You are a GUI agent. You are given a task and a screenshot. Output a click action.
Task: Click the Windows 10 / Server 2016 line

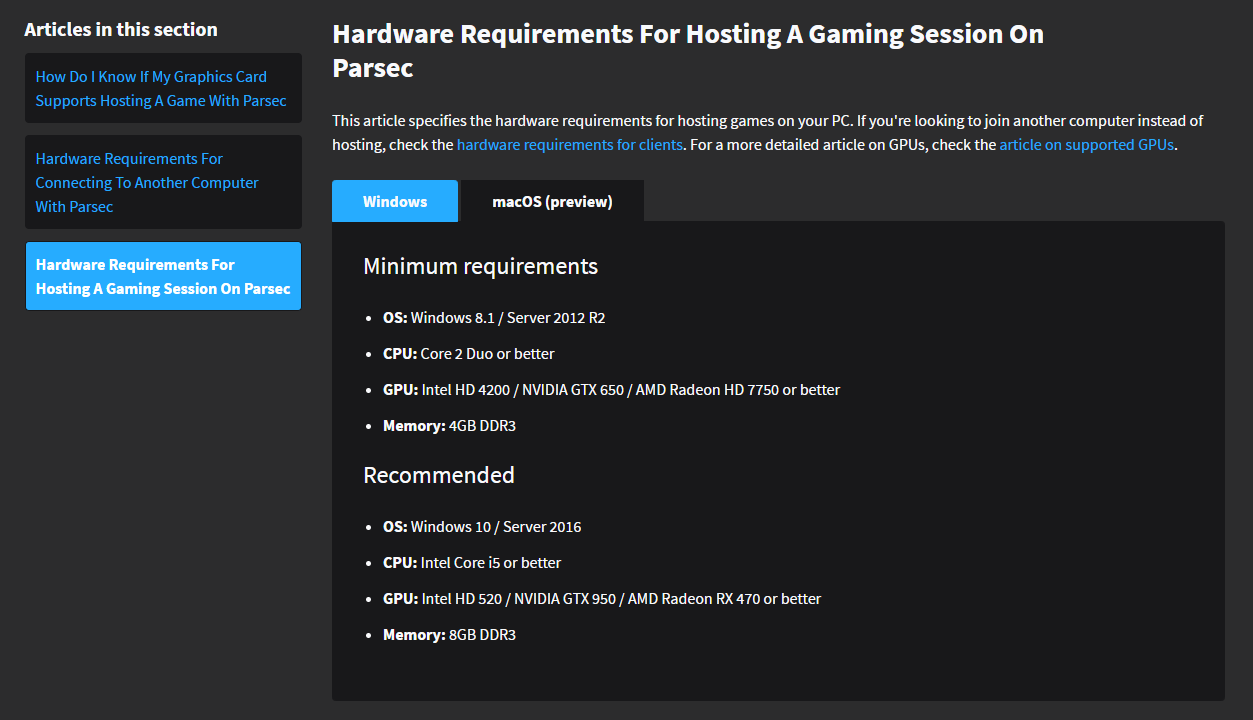click(x=482, y=527)
